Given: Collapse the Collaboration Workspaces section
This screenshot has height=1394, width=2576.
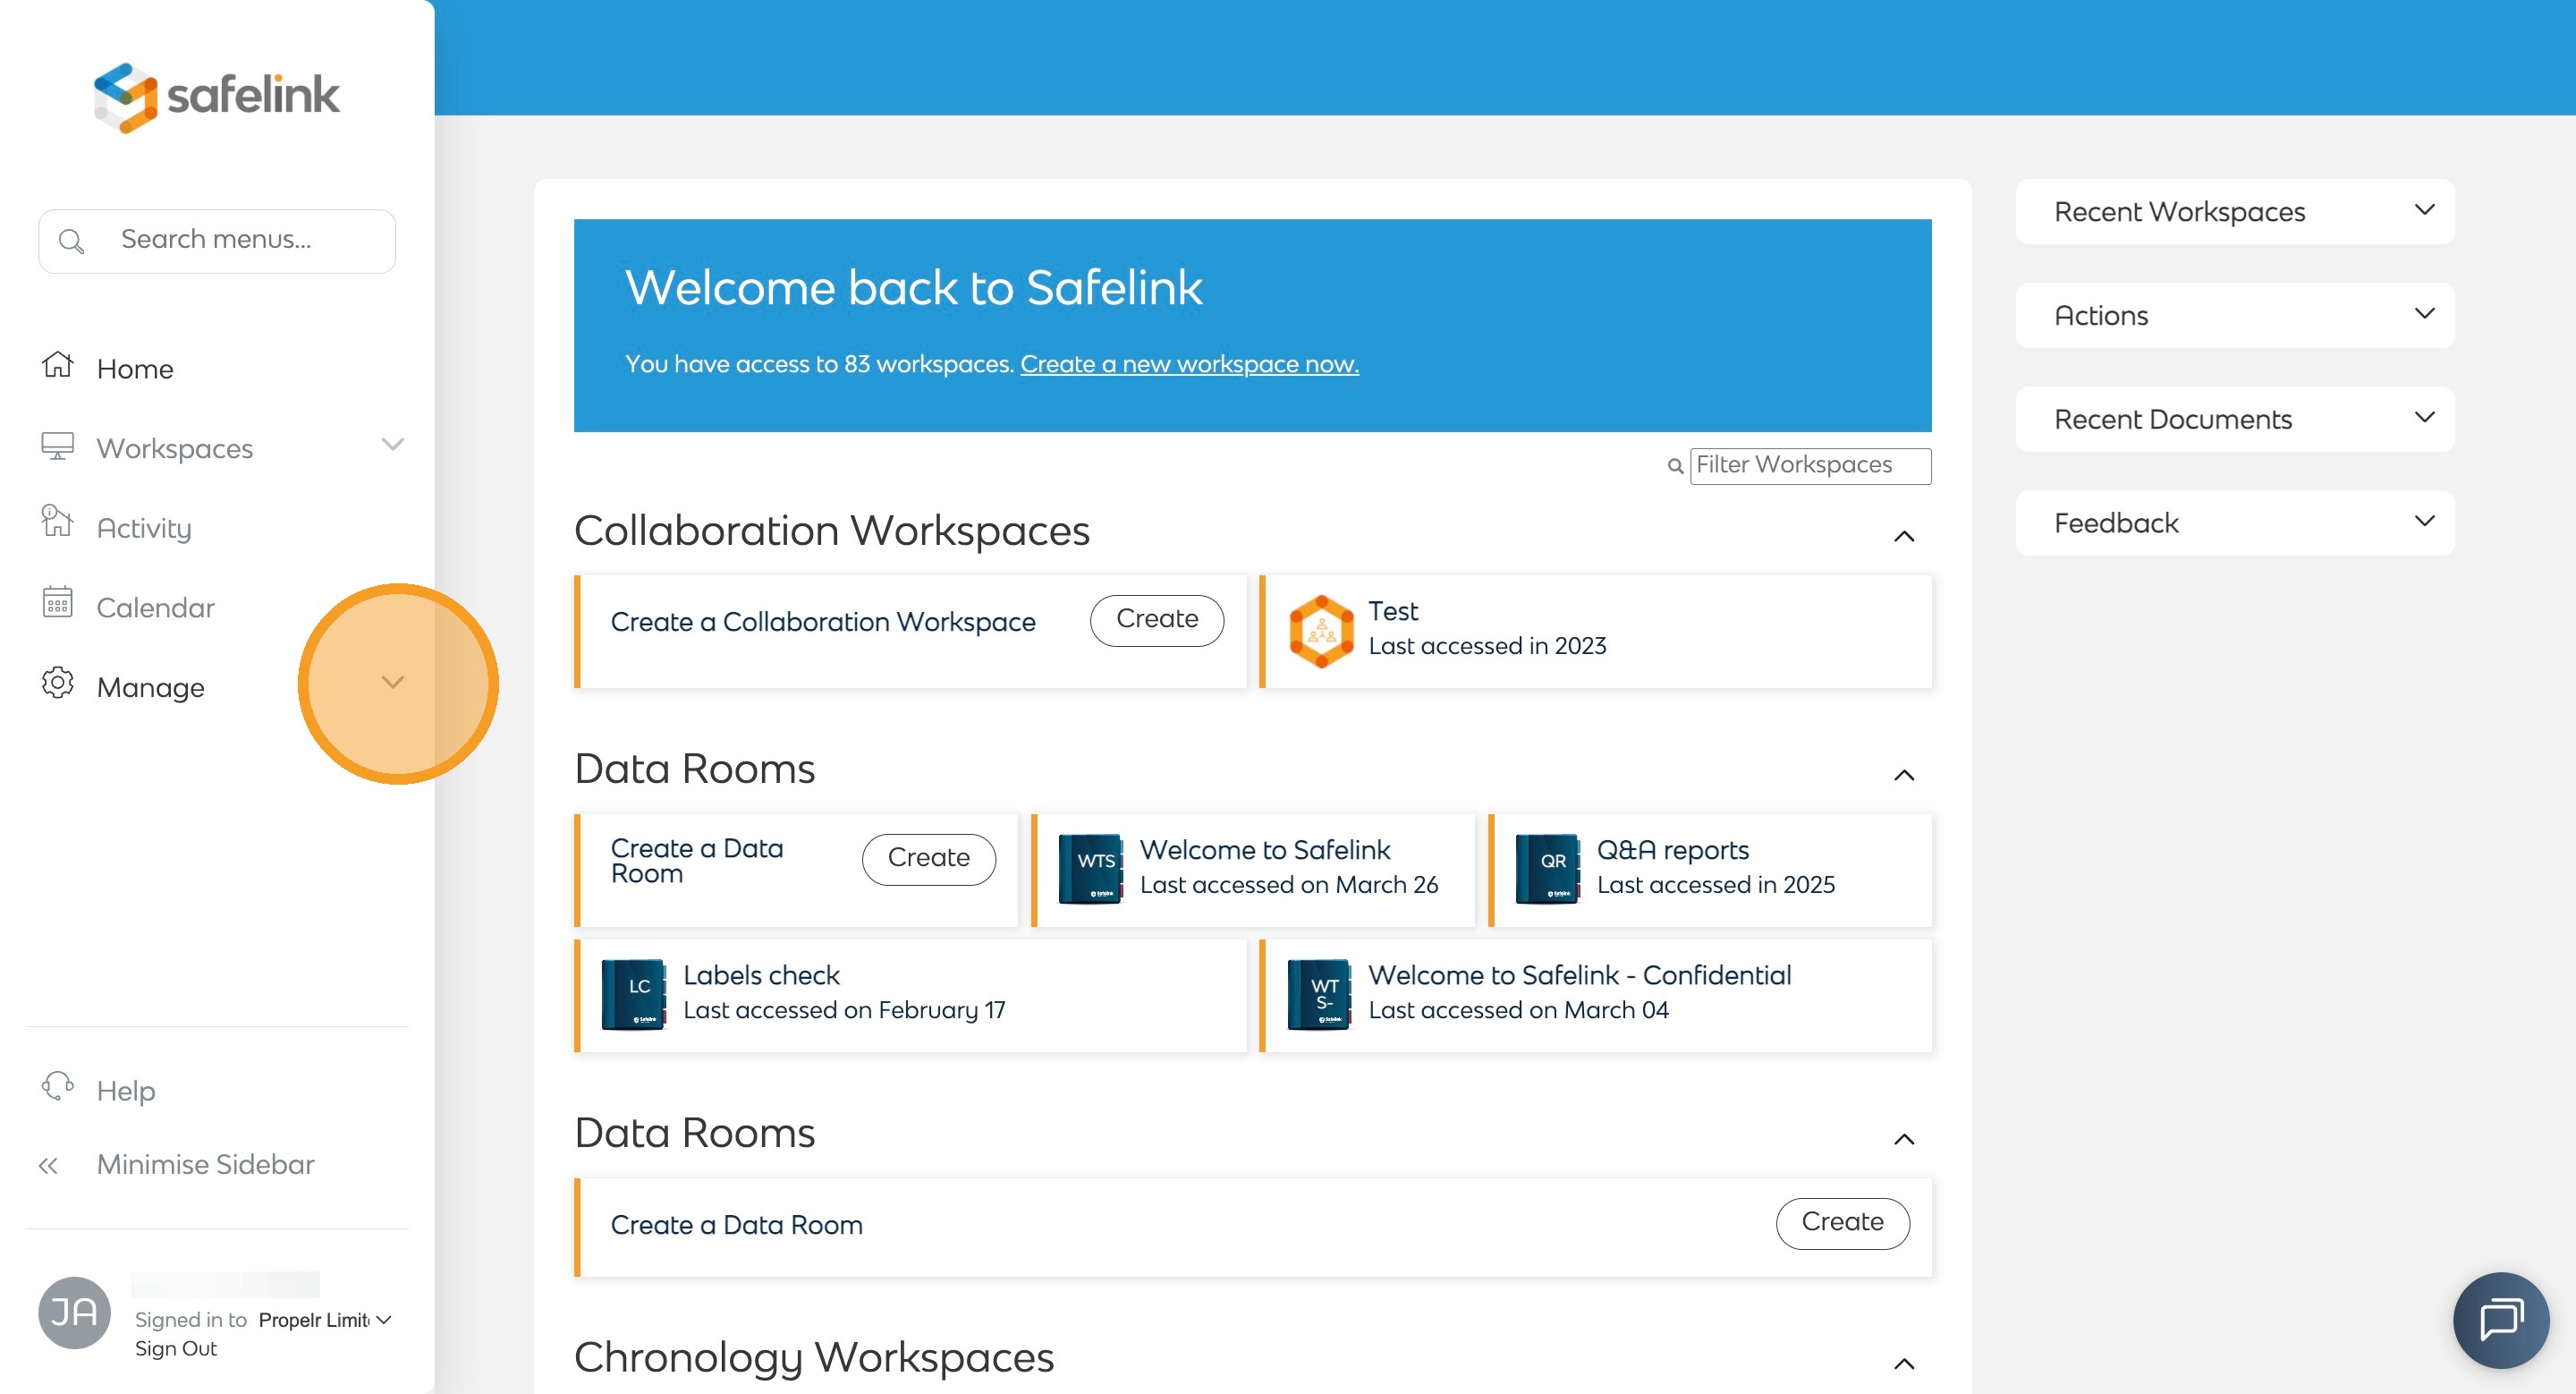Looking at the screenshot, I should click(1904, 537).
